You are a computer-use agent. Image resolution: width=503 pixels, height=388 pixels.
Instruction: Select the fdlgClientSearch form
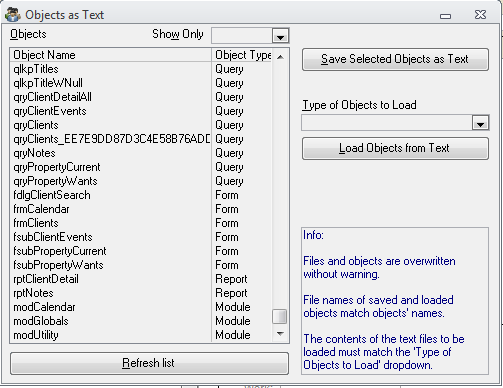142,195
